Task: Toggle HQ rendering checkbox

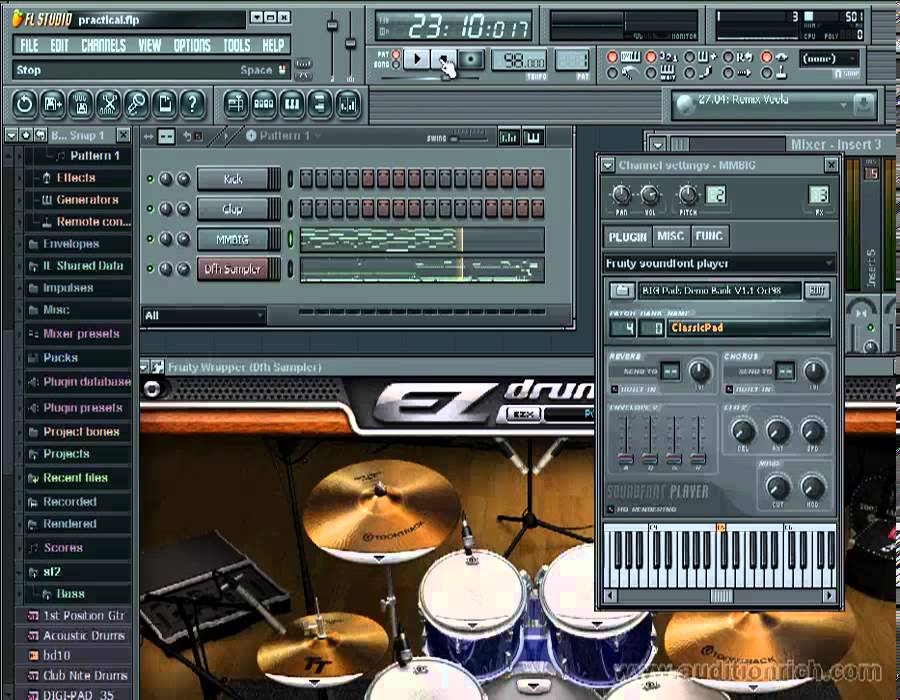Action: (x=613, y=509)
